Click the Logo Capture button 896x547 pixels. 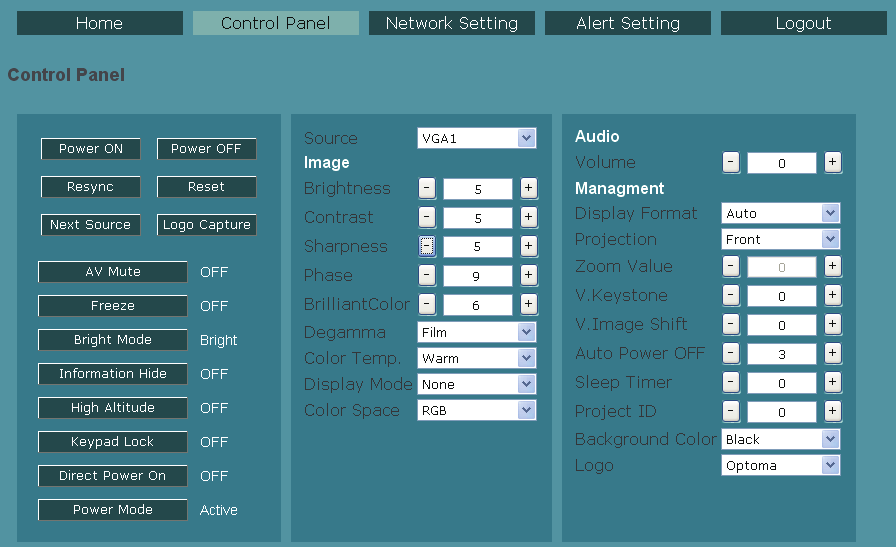(x=206, y=225)
